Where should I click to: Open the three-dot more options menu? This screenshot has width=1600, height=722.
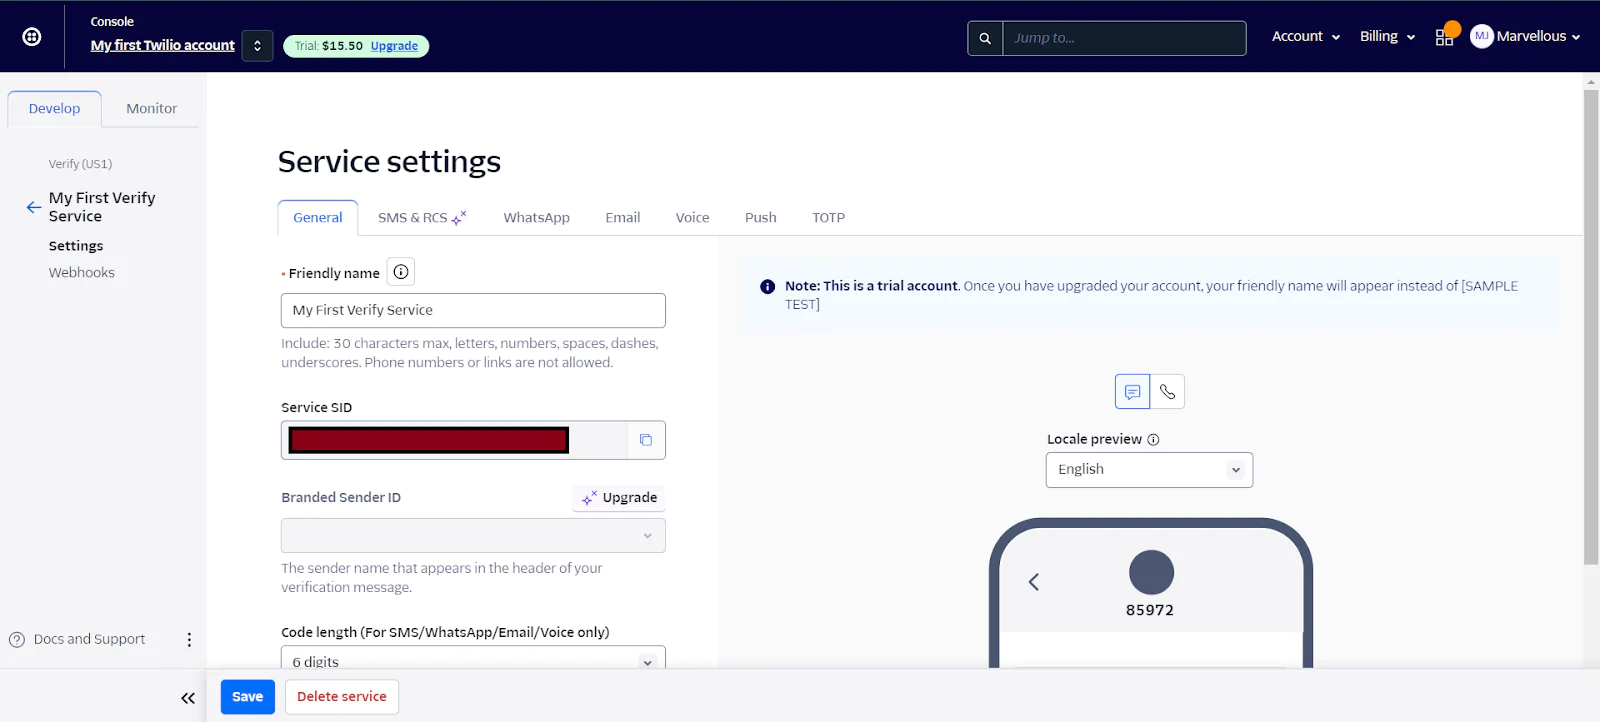(x=189, y=640)
